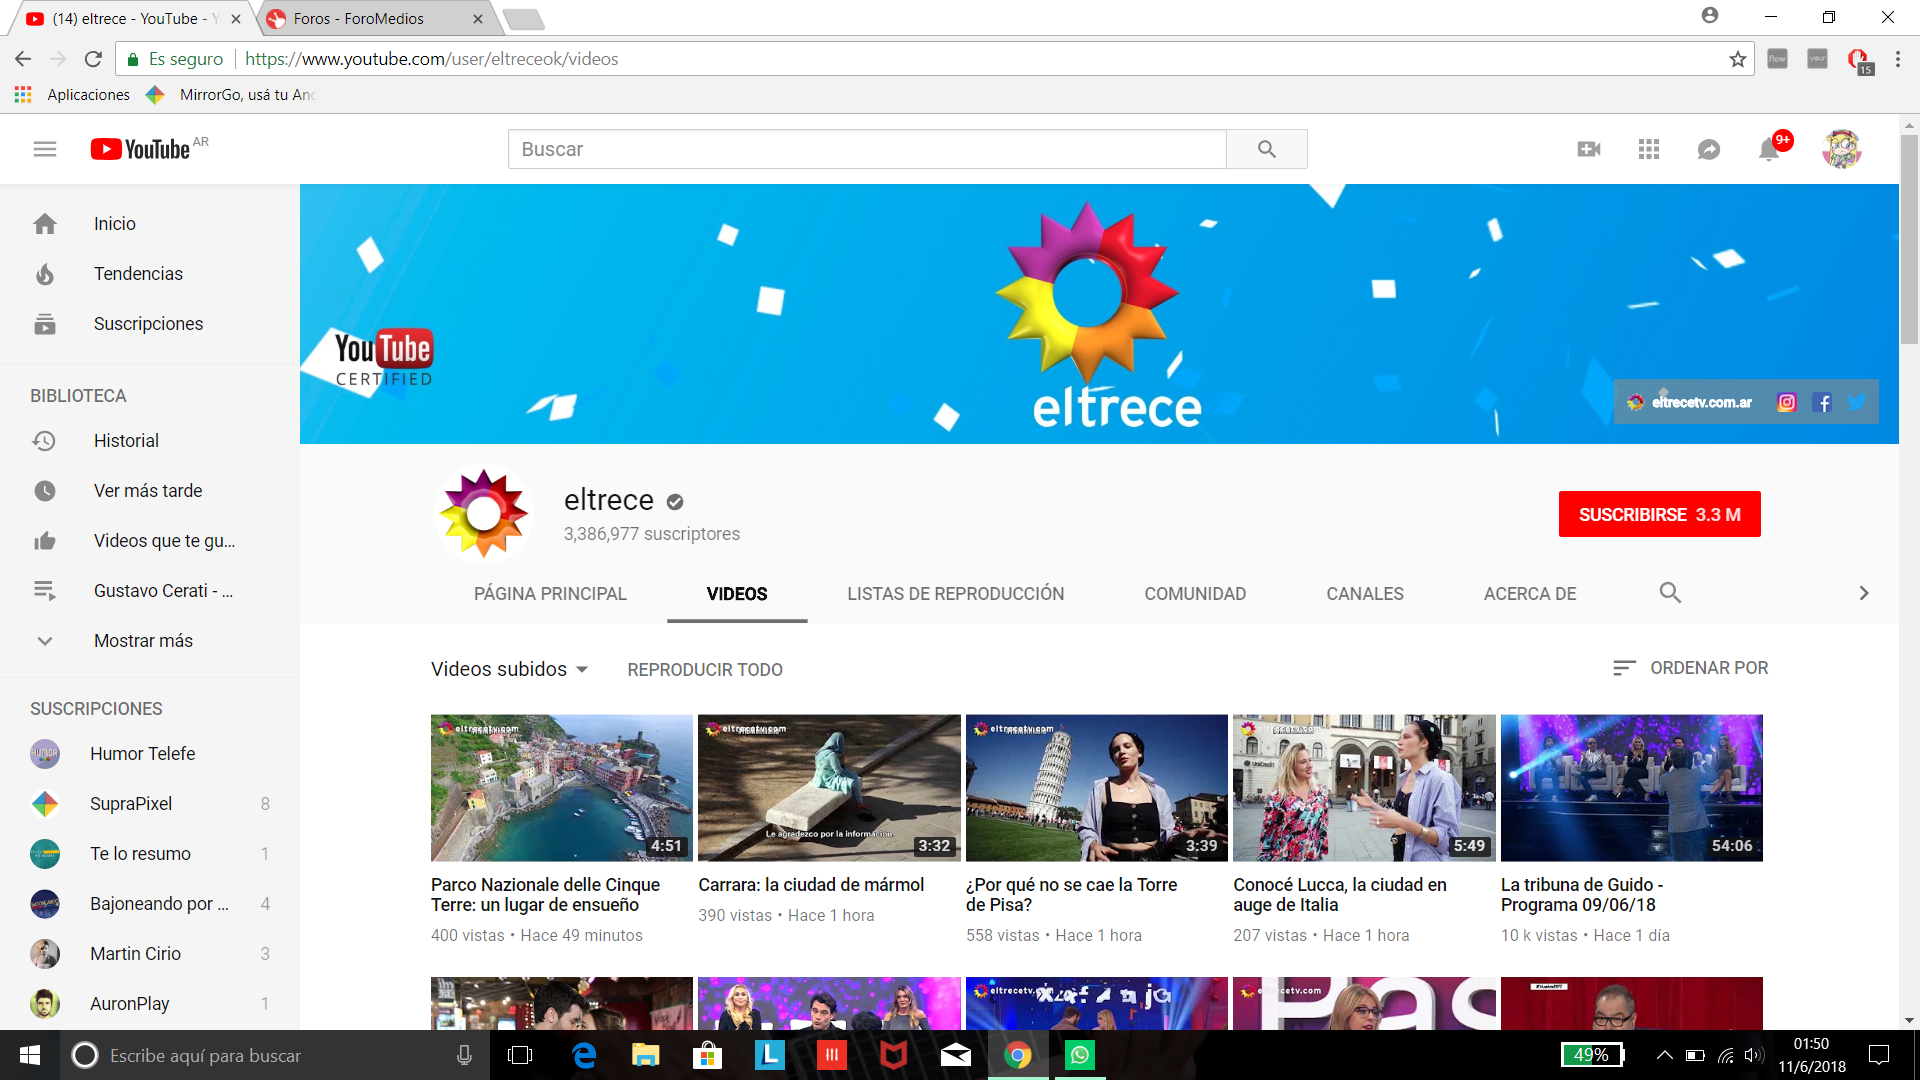Play the Conocé Lucca video
1920x1080 pixels.
pyautogui.click(x=1364, y=788)
